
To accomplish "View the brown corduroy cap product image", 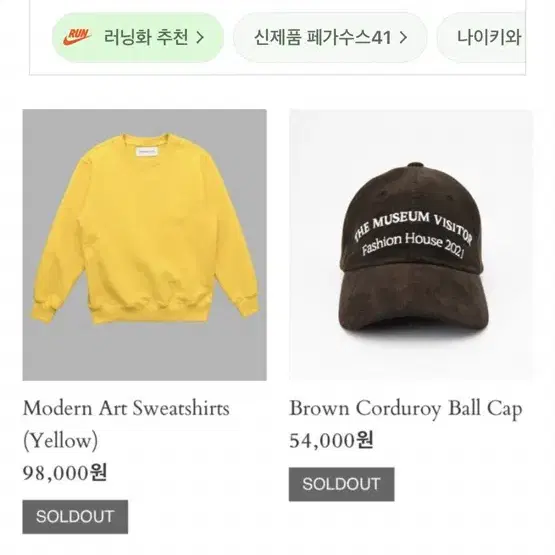I will click(411, 245).
